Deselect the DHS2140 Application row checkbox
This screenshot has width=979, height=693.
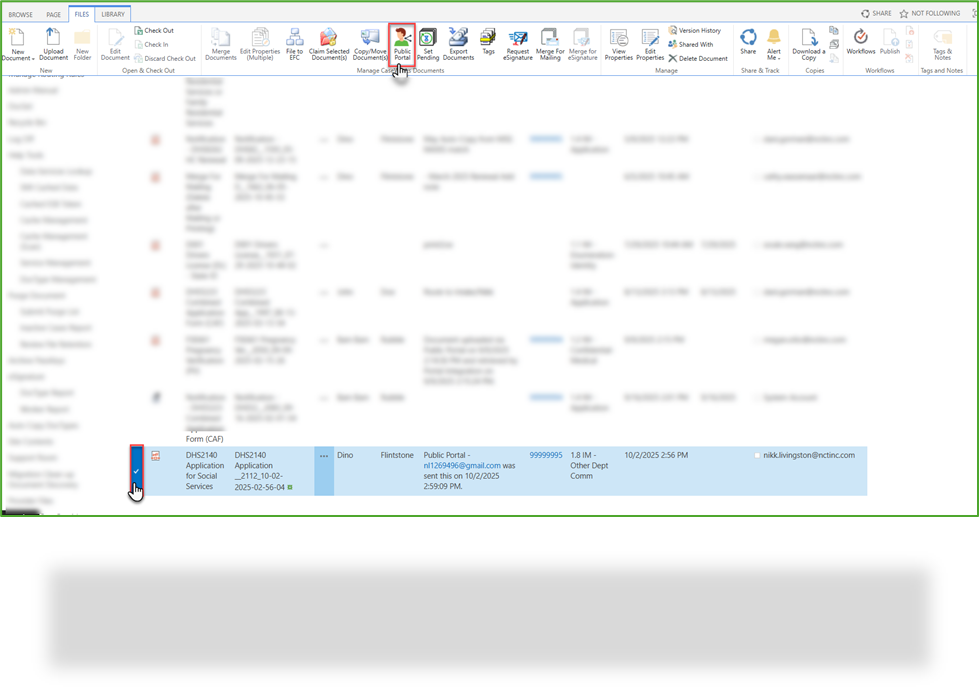[x=136, y=468]
